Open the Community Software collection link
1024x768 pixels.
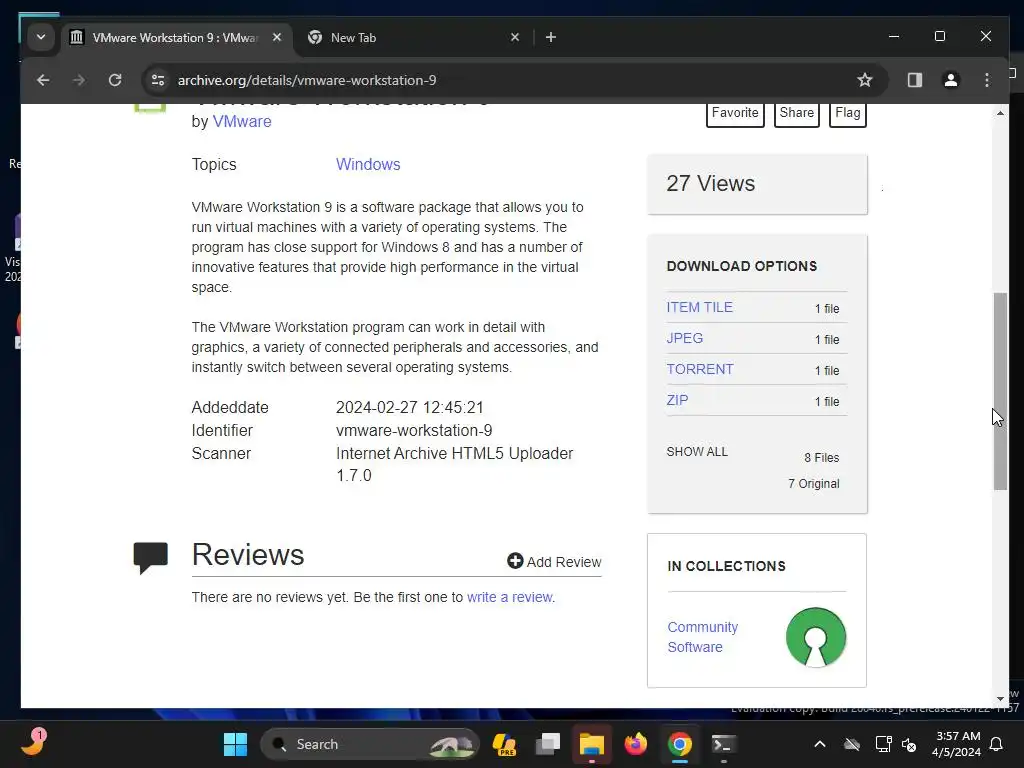pos(703,637)
